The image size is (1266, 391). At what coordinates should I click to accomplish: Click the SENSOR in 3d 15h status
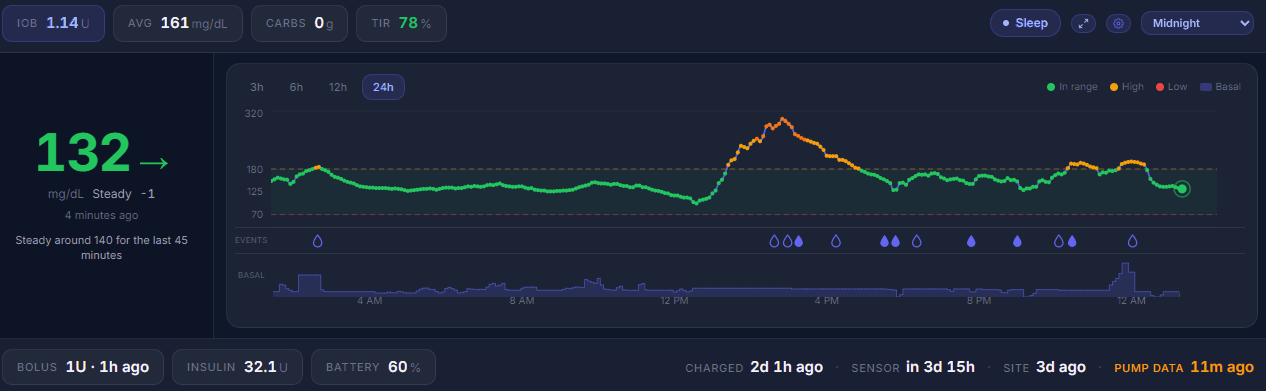tap(913, 367)
